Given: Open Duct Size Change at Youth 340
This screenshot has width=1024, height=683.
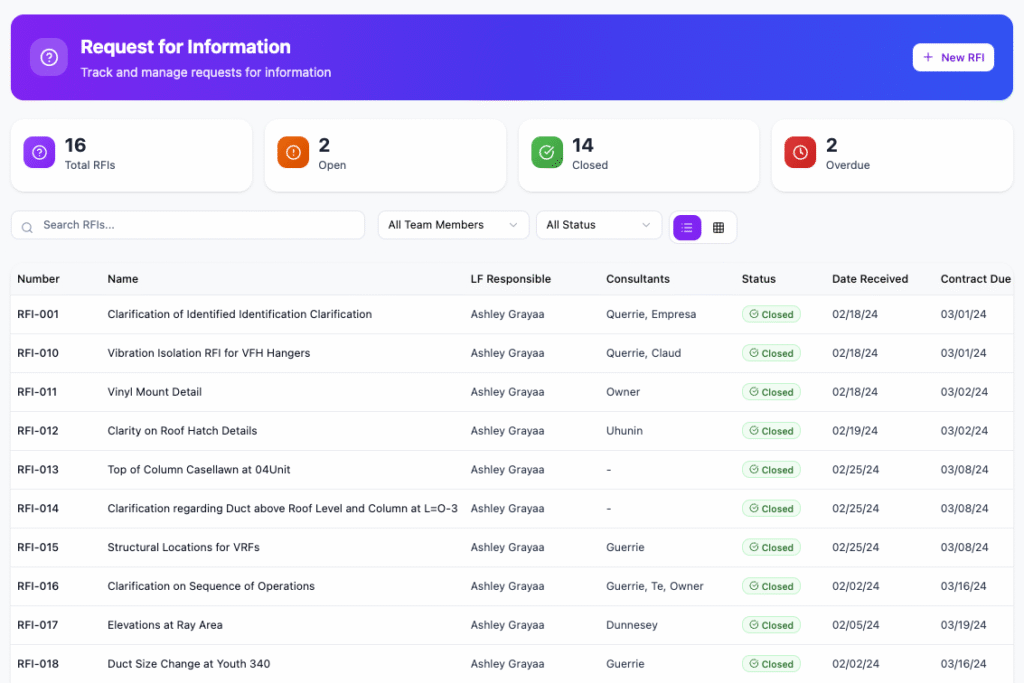Looking at the screenshot, I should pos(188,664).
